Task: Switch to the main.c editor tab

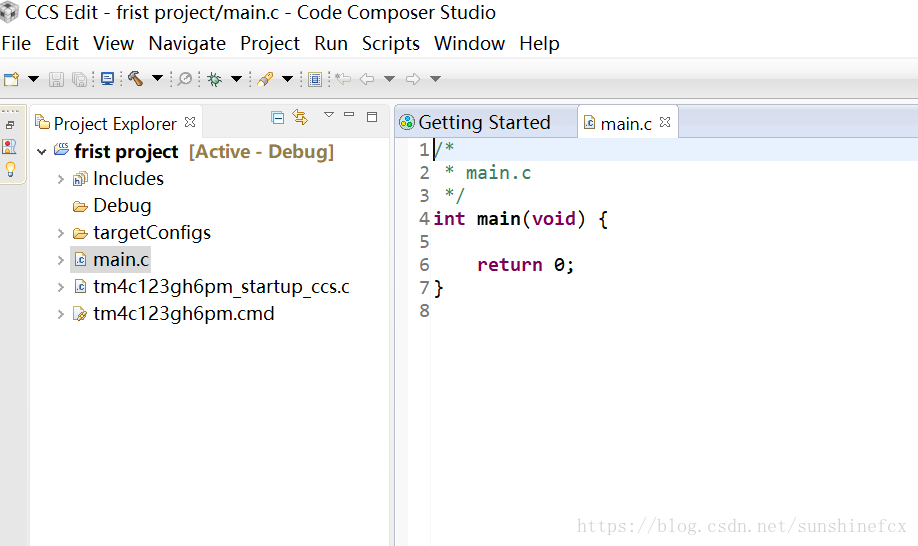Action: tap(626, 123)
